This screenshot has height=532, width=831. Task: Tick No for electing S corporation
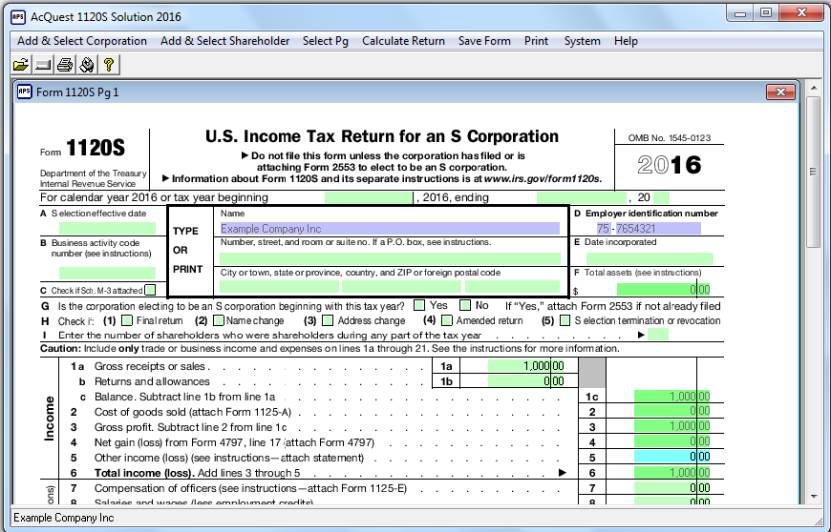coord(465,305)
